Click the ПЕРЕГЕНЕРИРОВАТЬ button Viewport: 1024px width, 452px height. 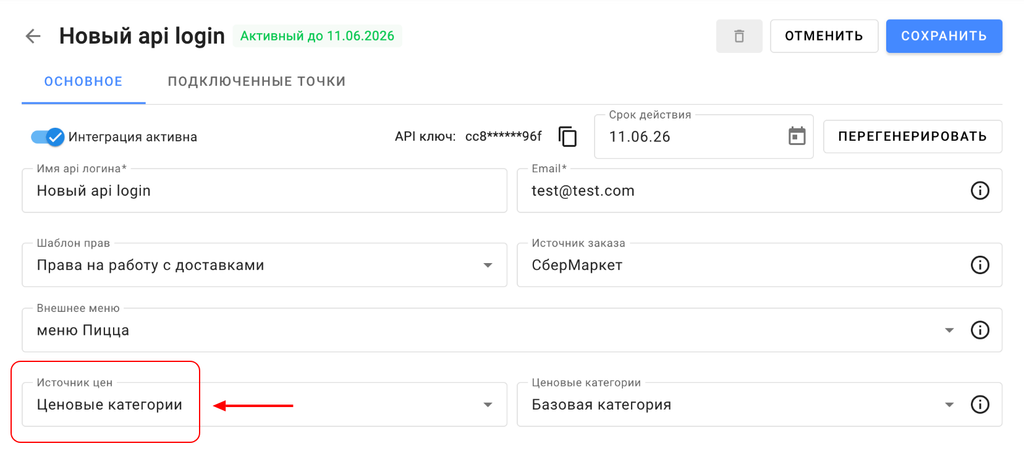click(912, 137)
